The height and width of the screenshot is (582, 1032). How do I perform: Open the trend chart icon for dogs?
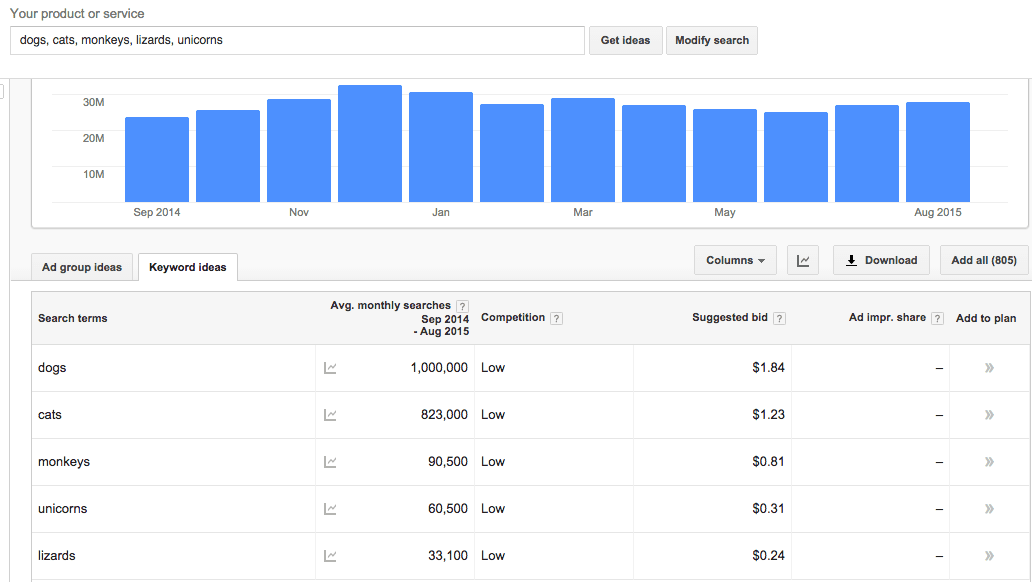pyautogui.click(x=330, y=368)
